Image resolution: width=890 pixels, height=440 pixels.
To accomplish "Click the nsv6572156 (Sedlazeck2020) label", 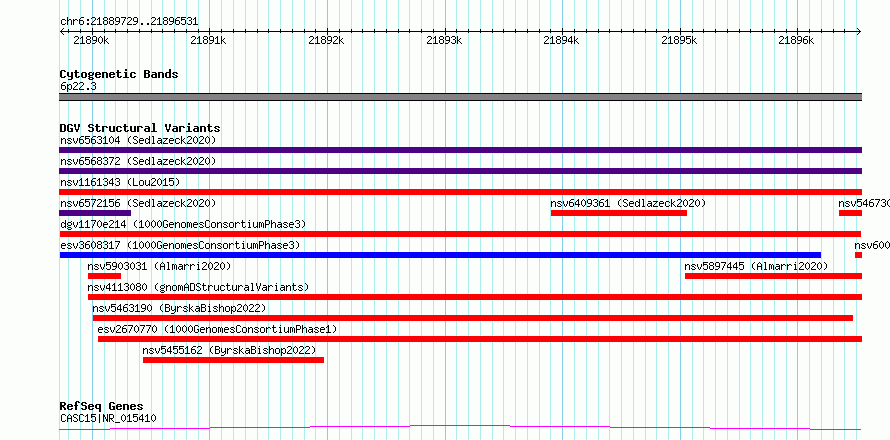I will (x=138, y=203).
